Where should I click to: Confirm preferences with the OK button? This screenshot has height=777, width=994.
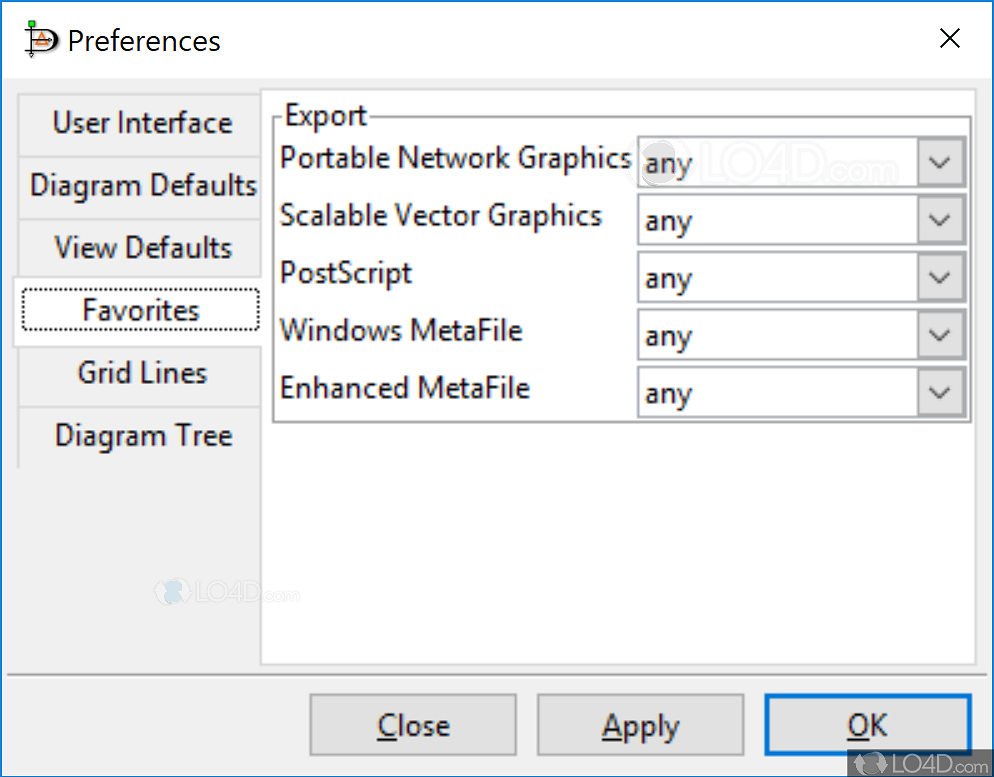(x=867, y=726)
